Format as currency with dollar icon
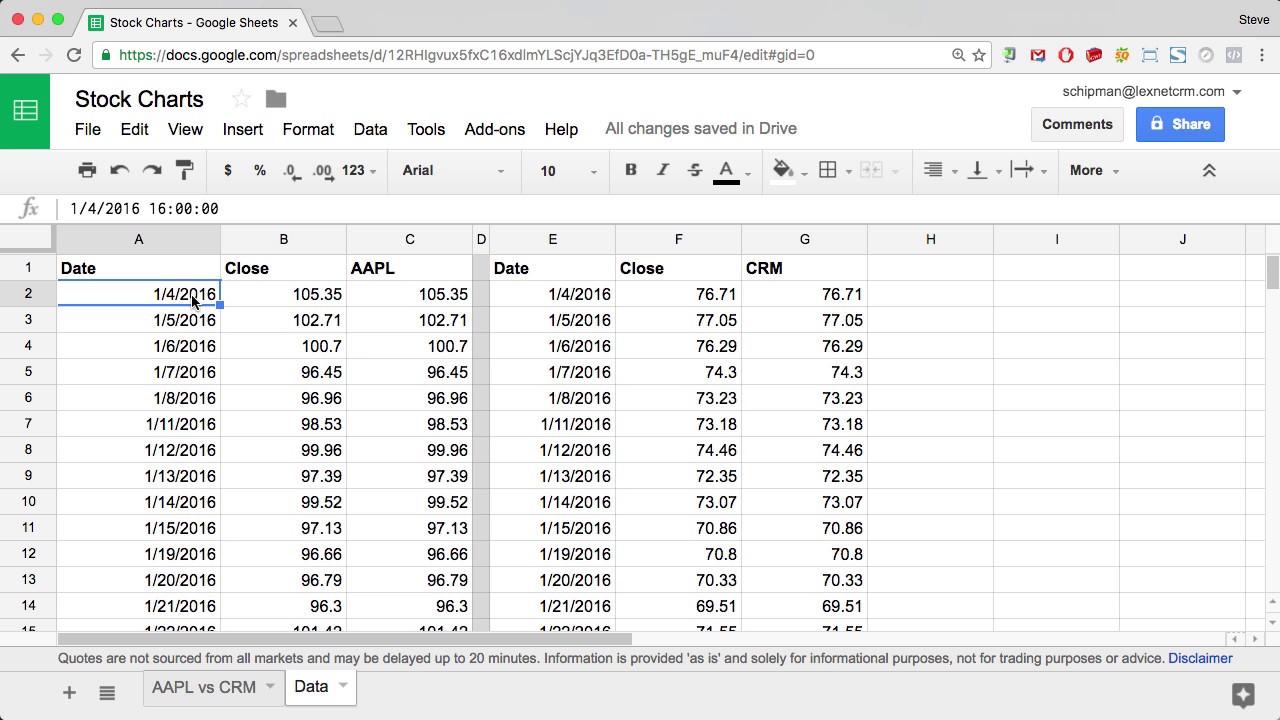The width and height of the screenshot is (1280, 720). (x=228, y=170)
